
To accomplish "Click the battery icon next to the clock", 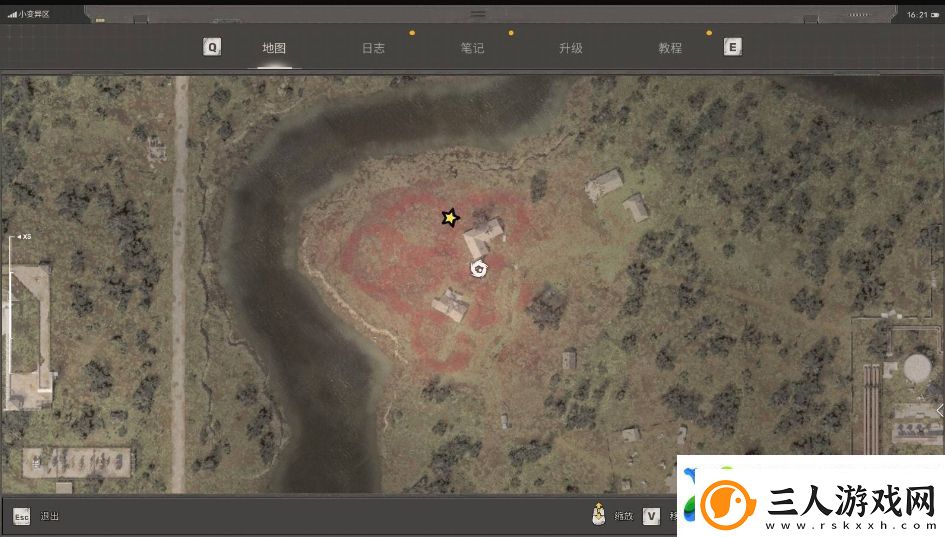I will (935, 15).
